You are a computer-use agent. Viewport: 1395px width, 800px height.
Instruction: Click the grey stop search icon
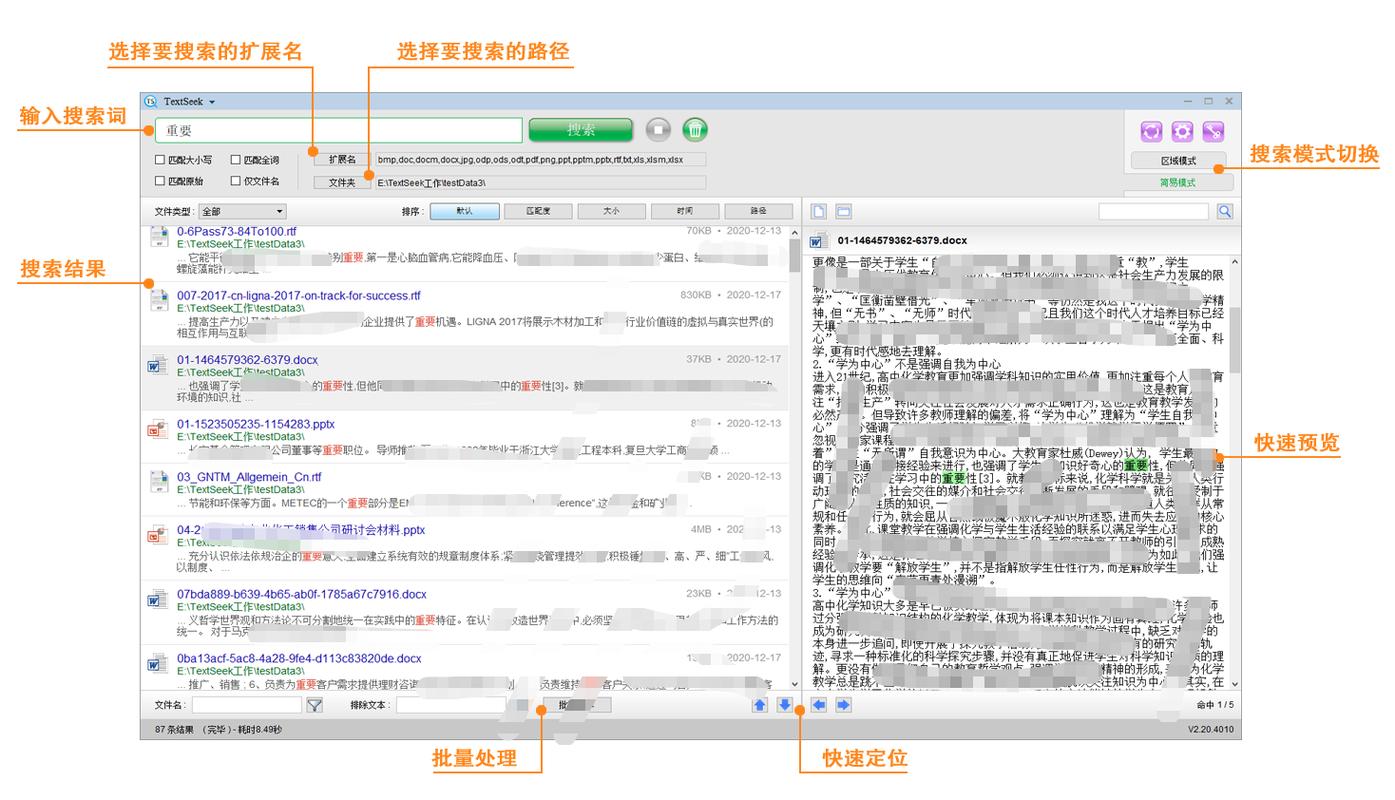657,130
